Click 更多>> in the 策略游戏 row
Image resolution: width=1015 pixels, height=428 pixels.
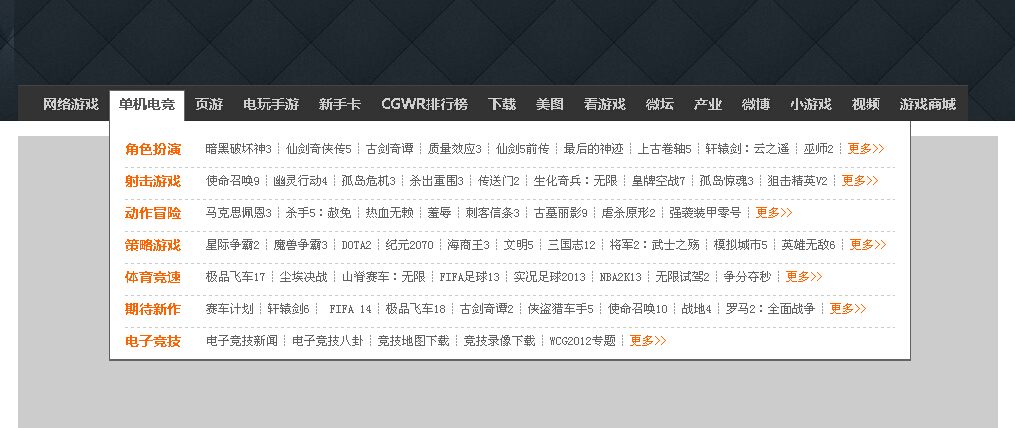(868, 245)
